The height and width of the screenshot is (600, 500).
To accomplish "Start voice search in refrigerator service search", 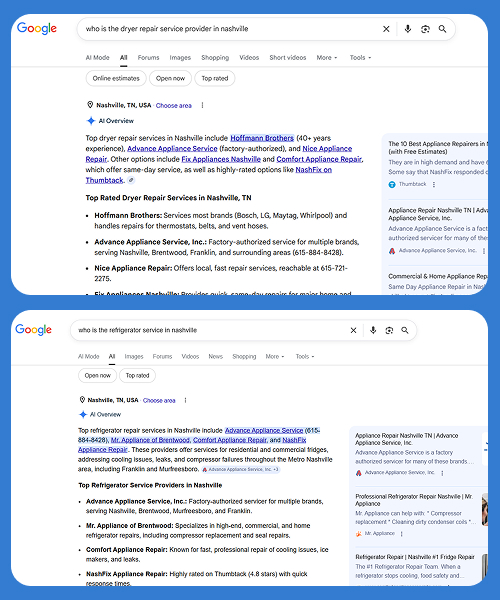I will [373, 330].
